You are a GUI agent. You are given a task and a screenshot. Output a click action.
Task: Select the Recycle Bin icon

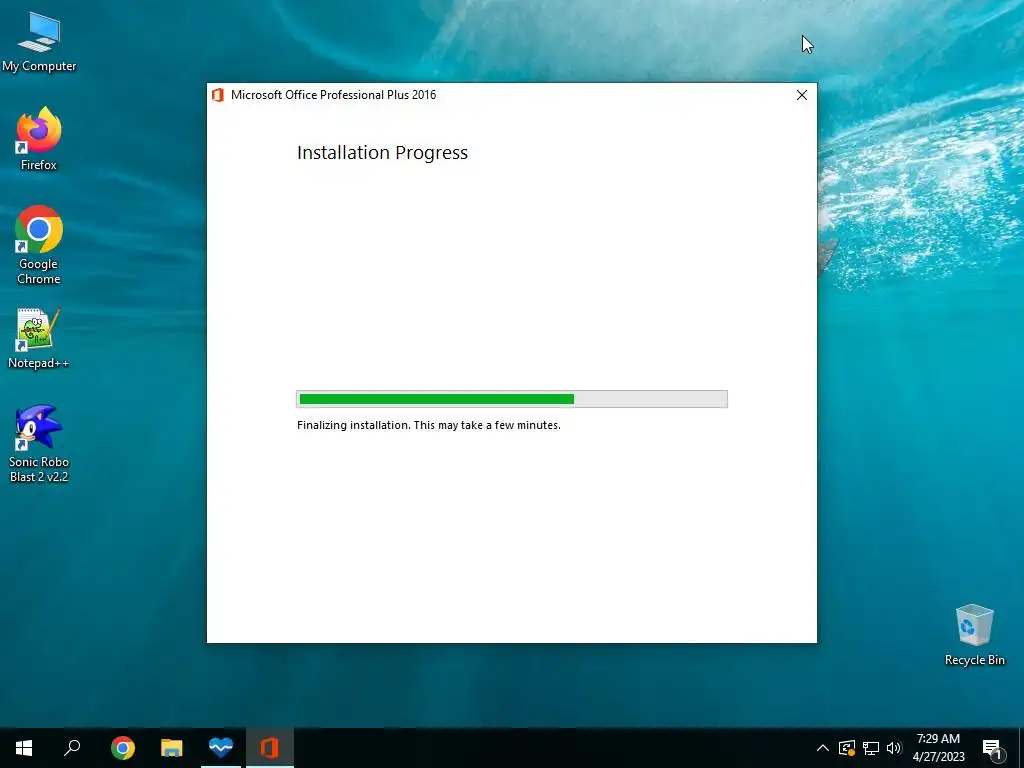974,635
